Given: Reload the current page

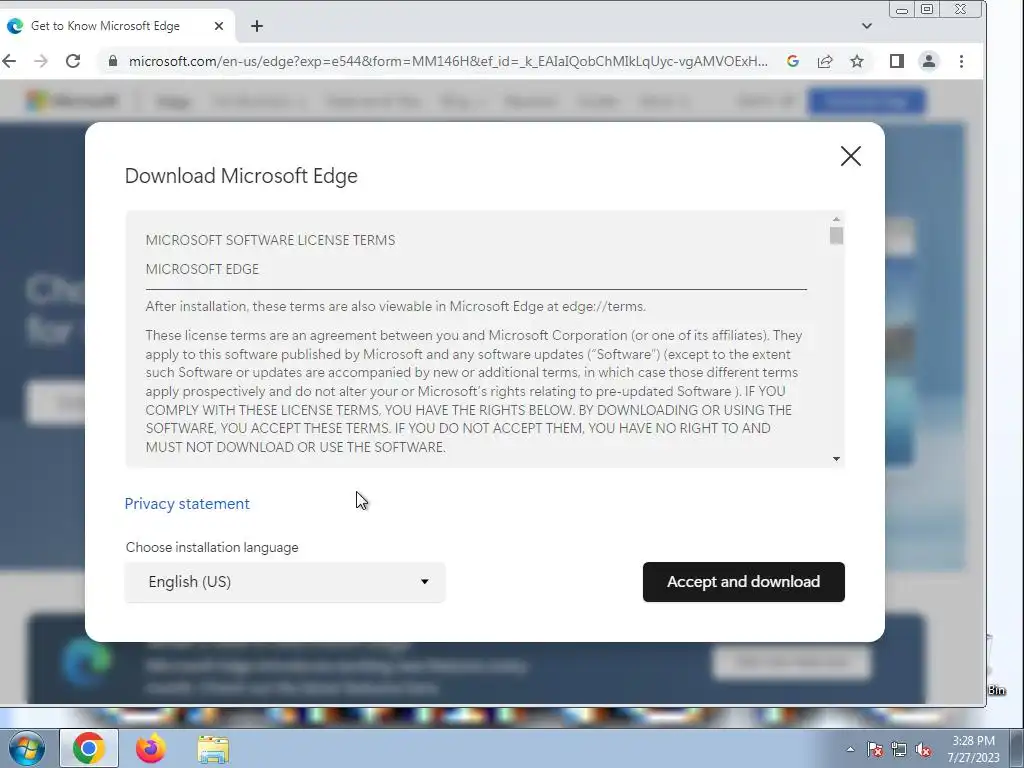Looking at the screenshot, I should click(x=73, y=61).
